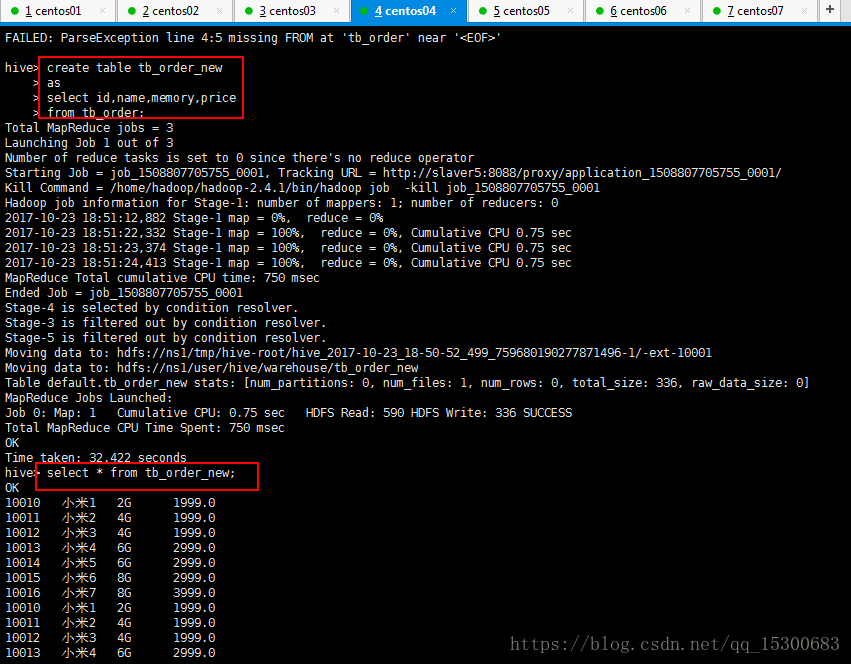Click 'Ended Job = job_1508807705755_0001' line

pos(124,293)
